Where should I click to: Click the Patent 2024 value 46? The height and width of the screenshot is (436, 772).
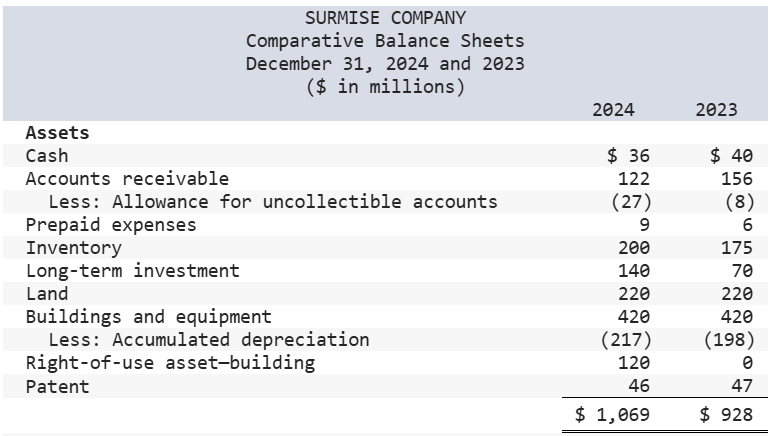[x=639, y=386]
